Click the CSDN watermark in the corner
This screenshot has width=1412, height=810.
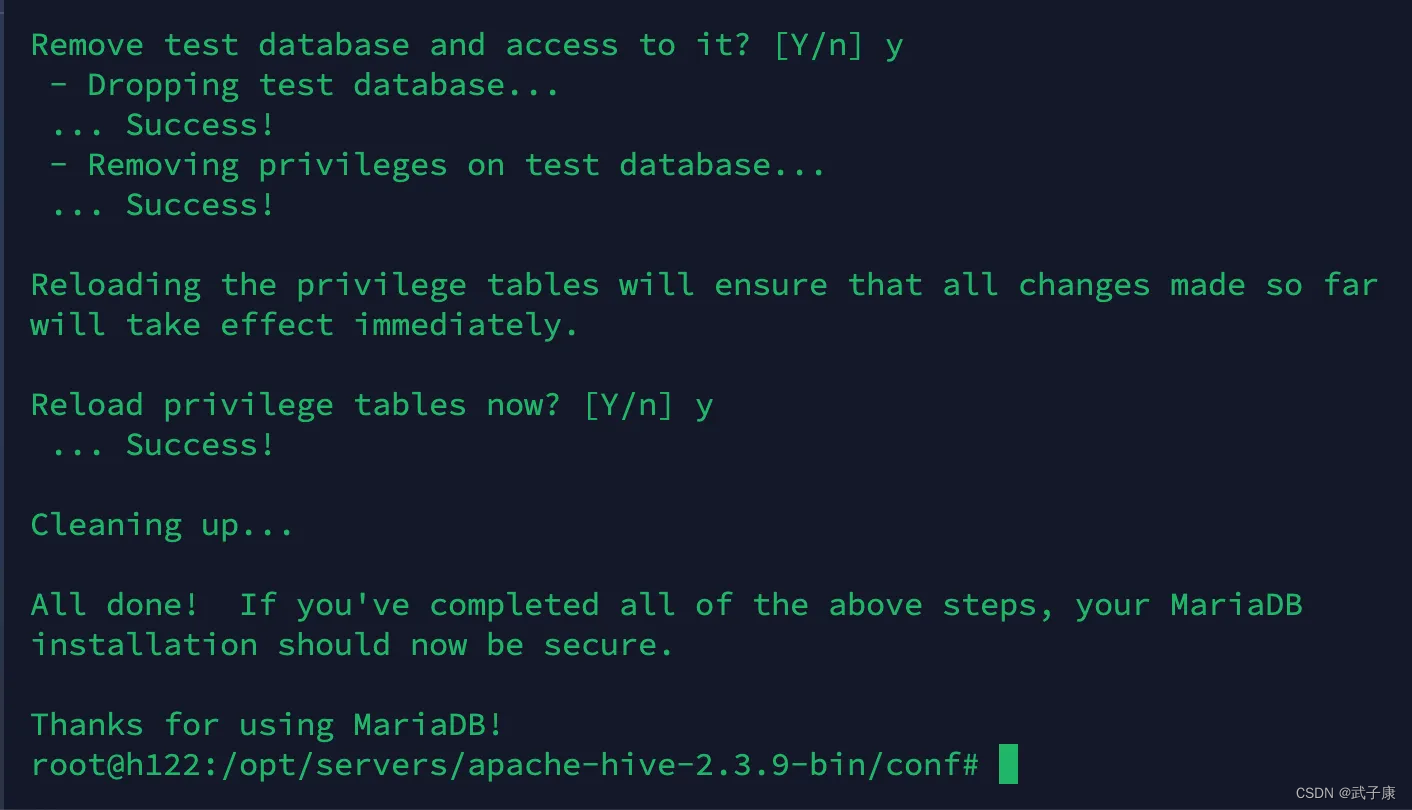click(1345, 793)
